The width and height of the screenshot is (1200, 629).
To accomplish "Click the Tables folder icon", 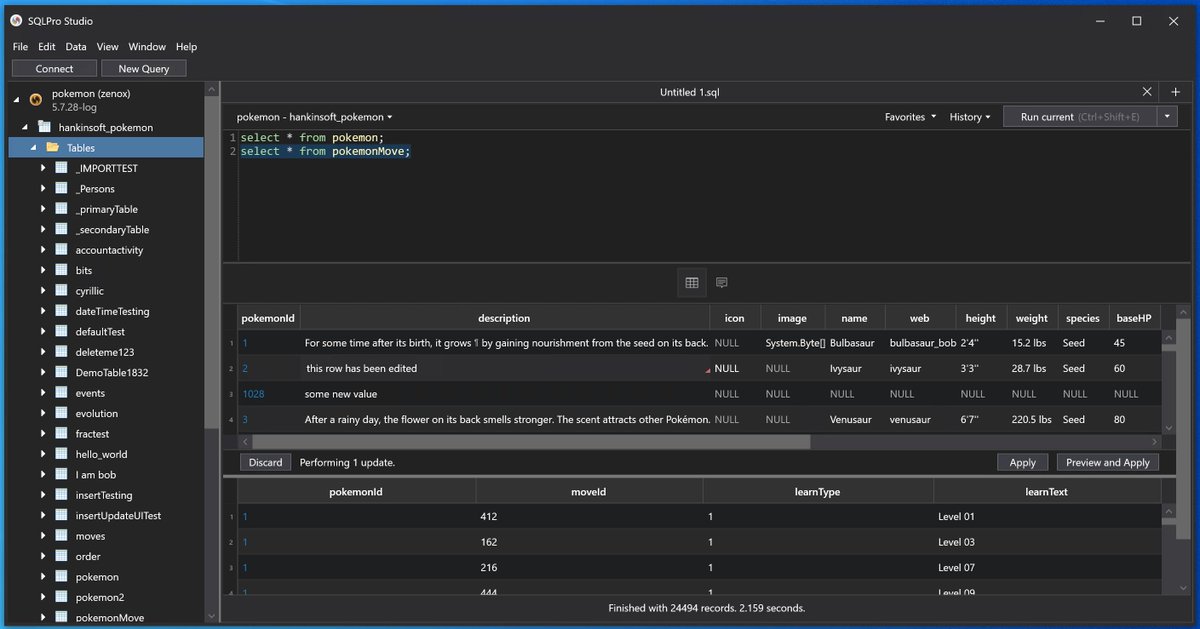I will (x=52, y=148).
